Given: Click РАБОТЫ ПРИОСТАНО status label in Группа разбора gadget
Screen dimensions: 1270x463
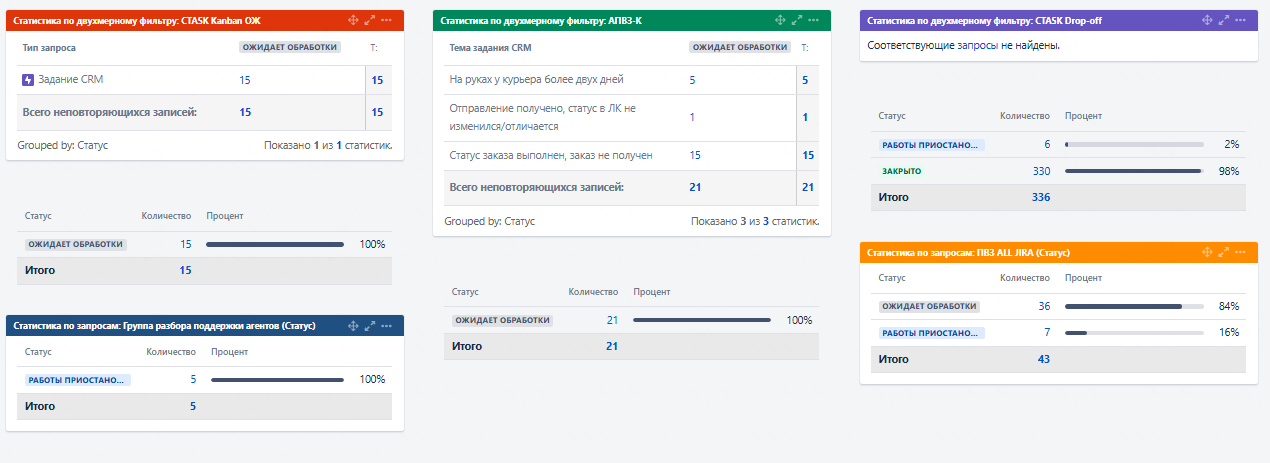Looking at the screenshot, I should (x=77, y=379).
